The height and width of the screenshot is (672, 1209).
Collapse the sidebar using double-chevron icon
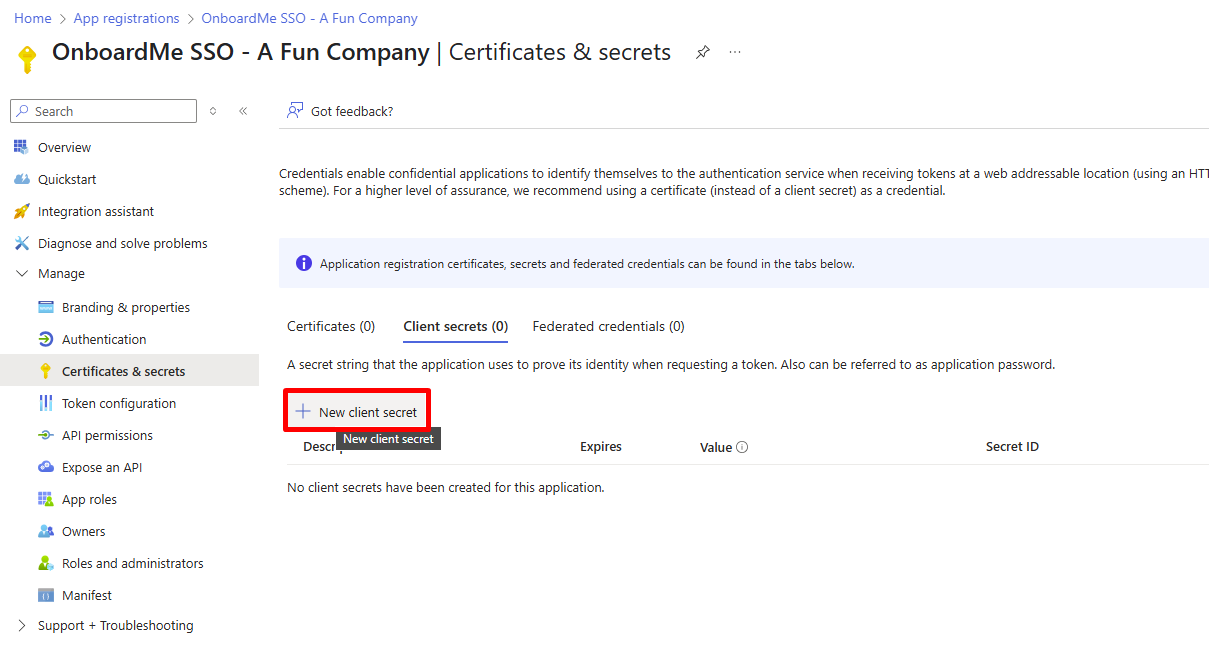[243, 111]
